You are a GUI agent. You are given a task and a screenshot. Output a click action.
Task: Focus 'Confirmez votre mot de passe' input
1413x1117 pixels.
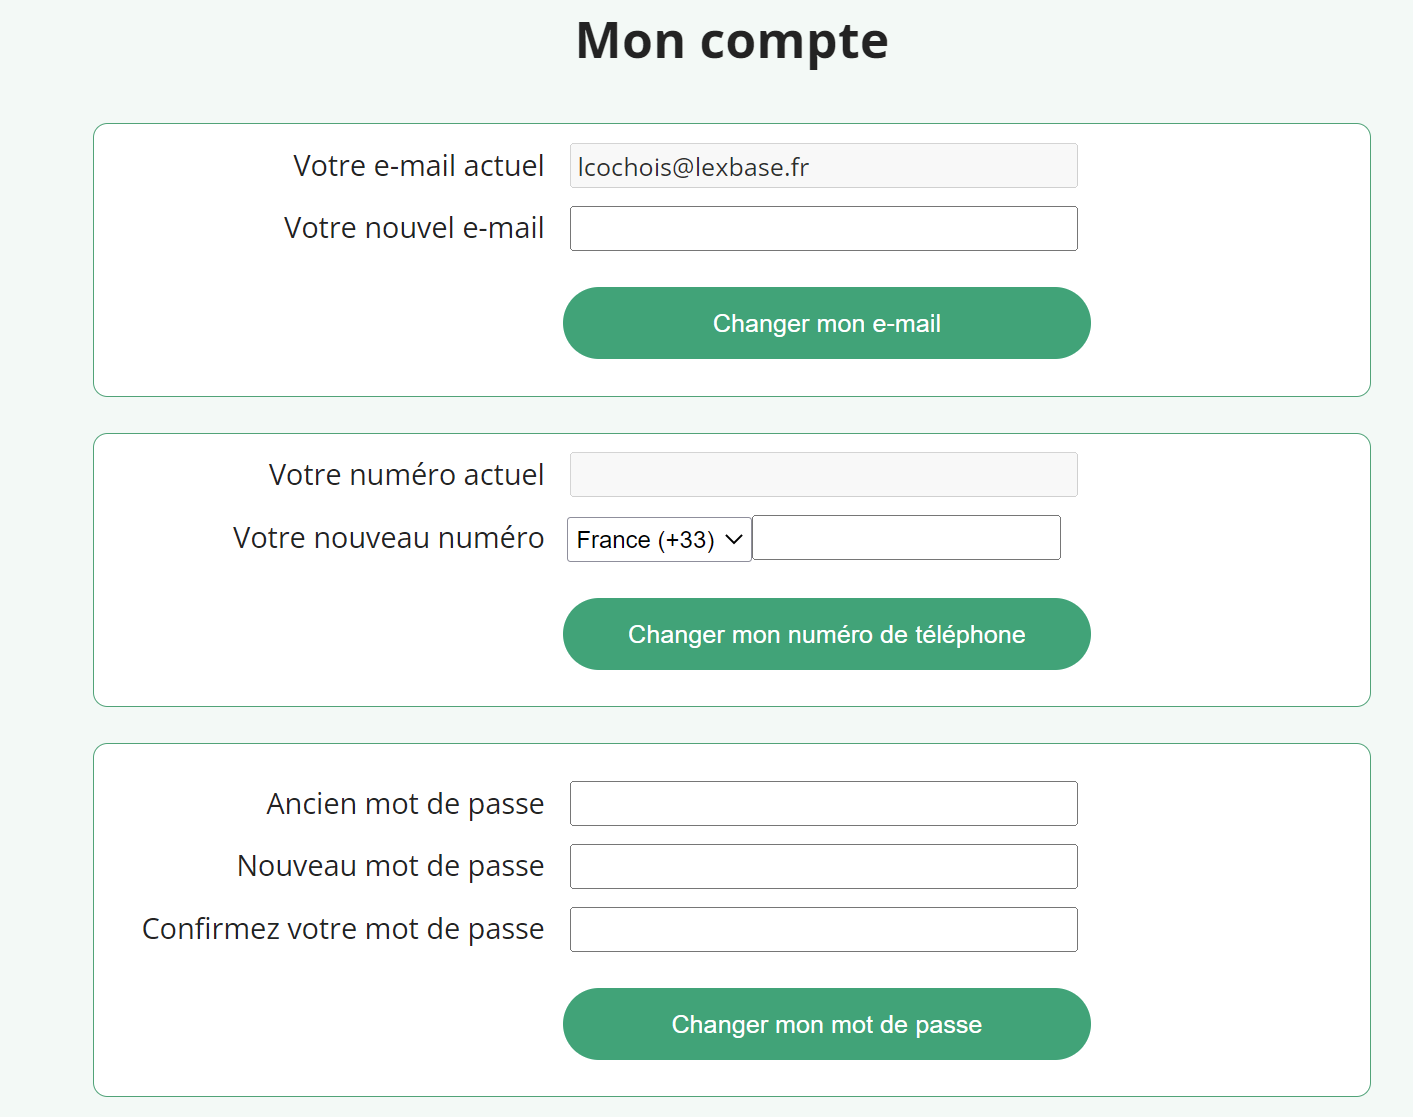click(x=823, y=930)
